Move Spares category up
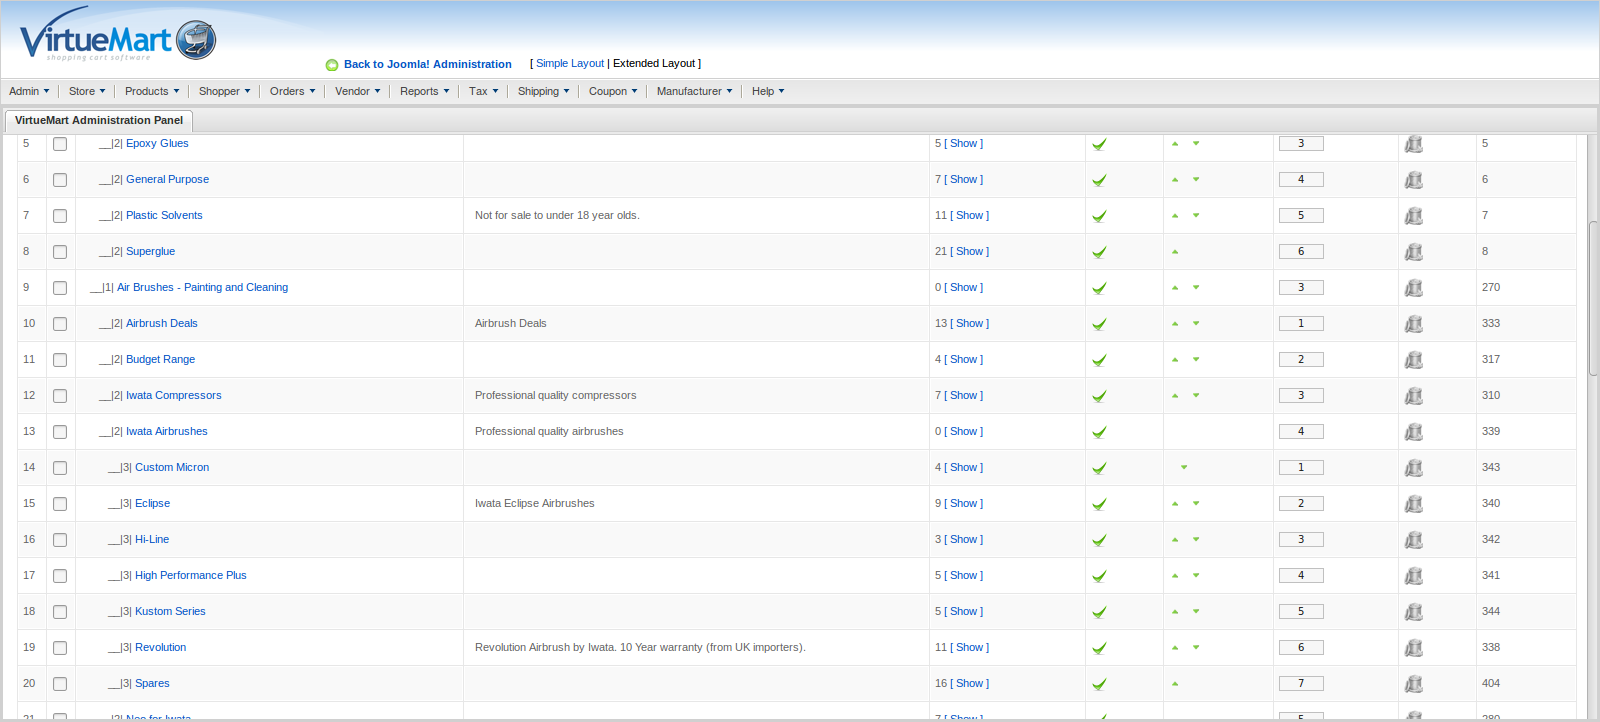The height and width of the screenshot is (722, 1600). [1175, 684]
